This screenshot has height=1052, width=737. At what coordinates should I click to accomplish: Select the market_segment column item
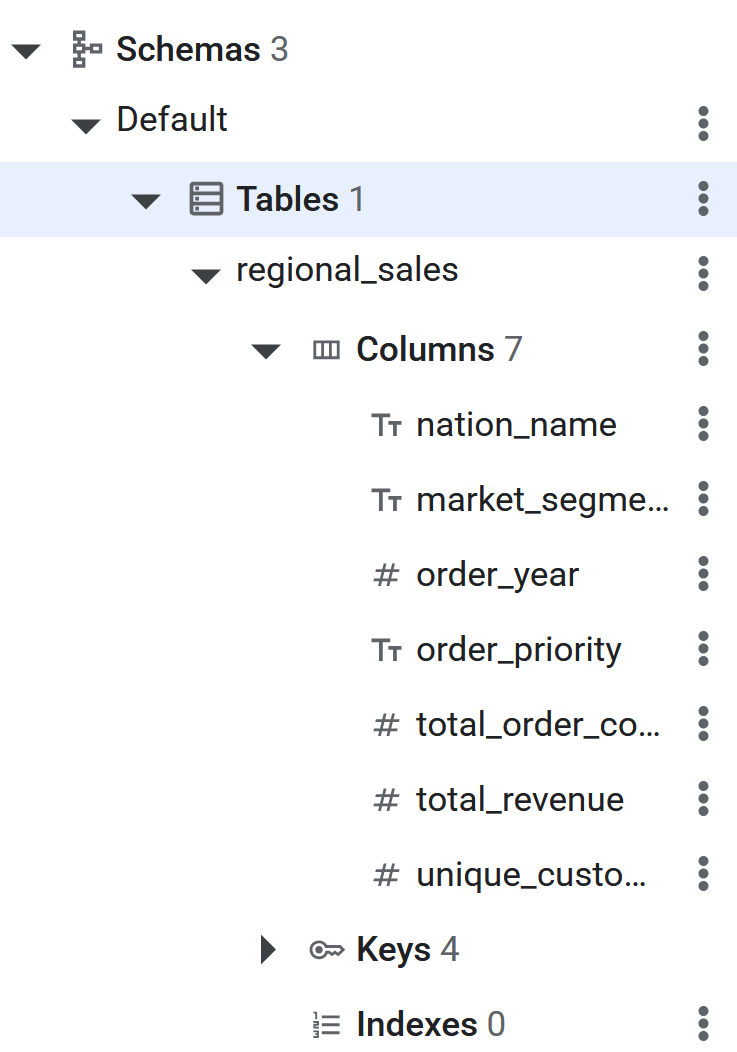(x=542, y=499)
